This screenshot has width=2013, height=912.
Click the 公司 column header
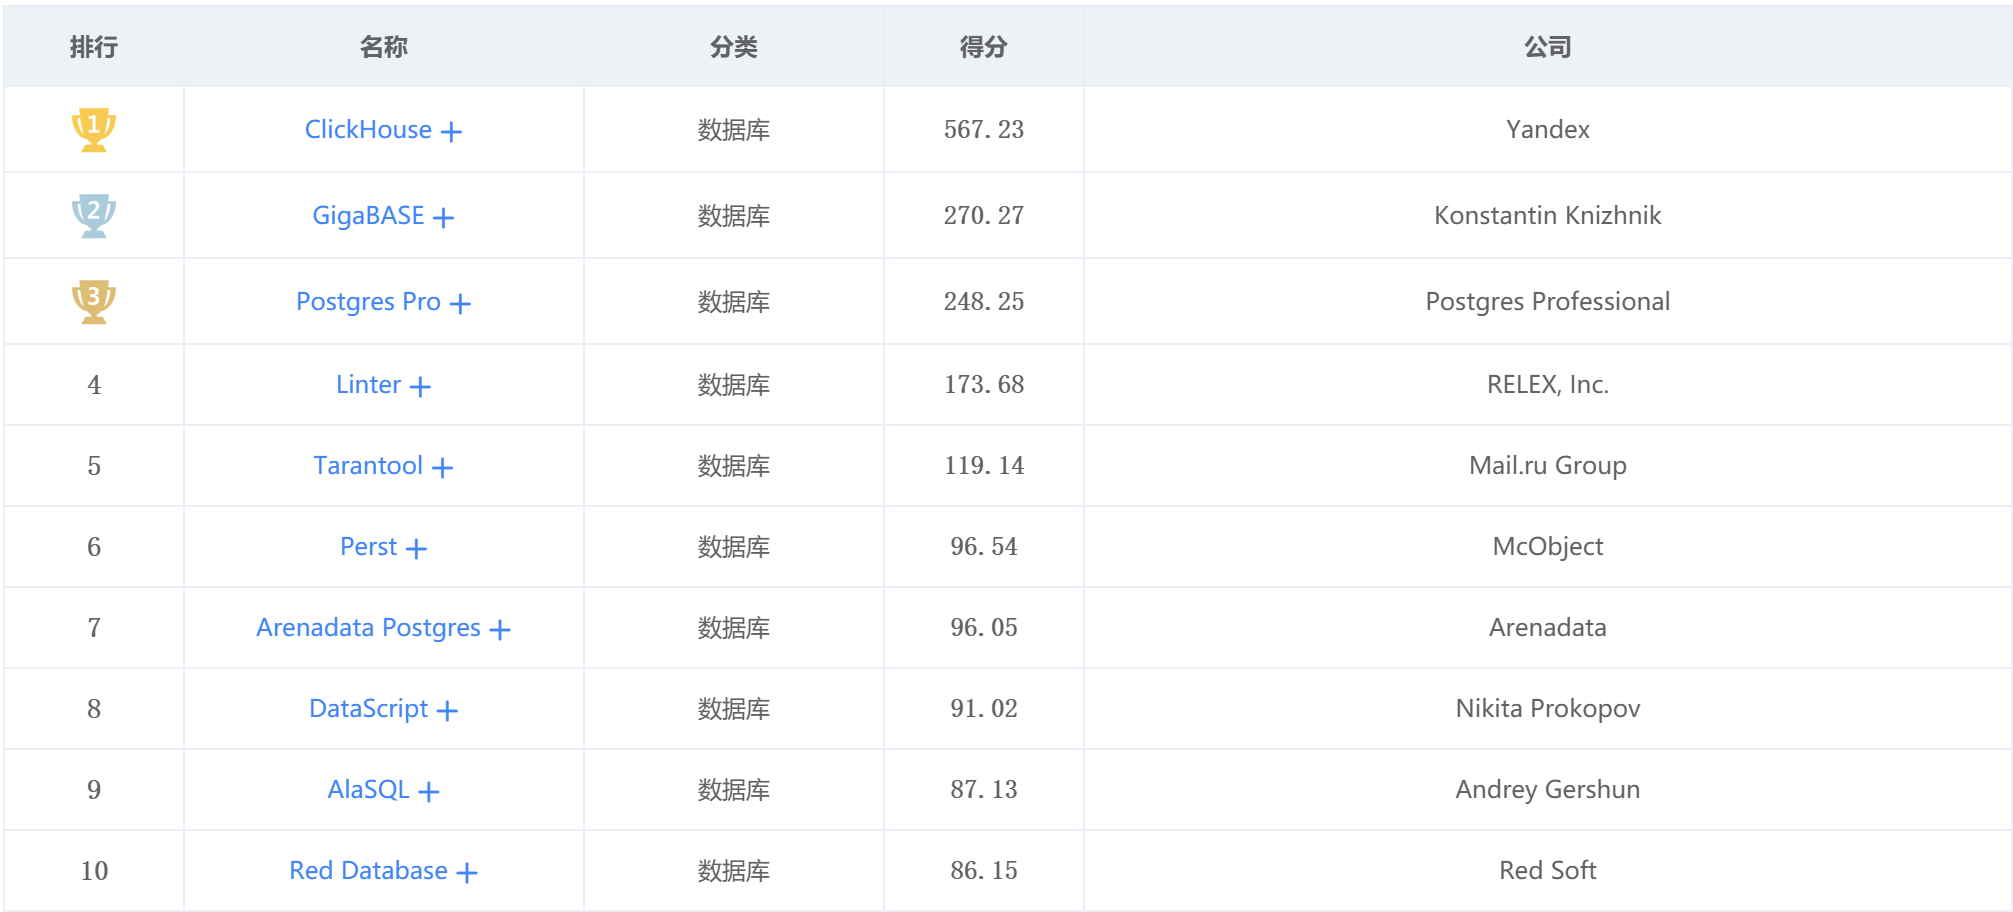coord(1547,45)
